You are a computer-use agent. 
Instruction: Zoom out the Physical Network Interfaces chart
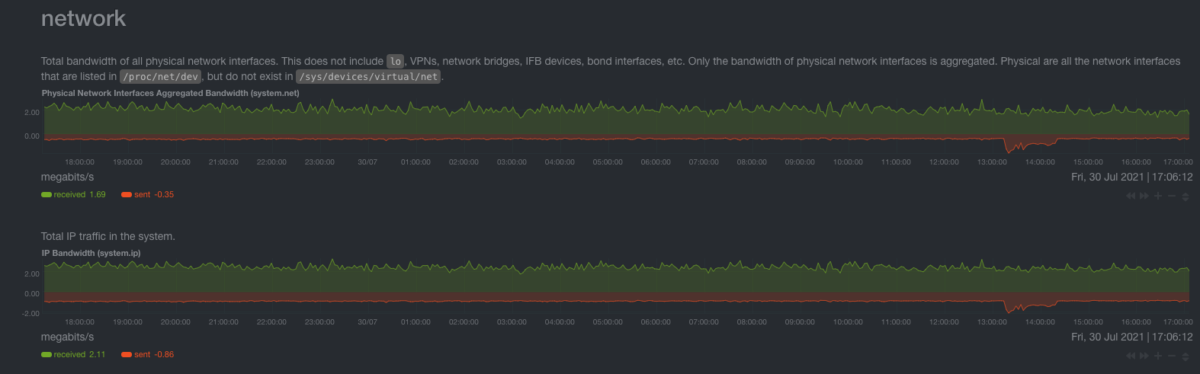pos(1172,196)
